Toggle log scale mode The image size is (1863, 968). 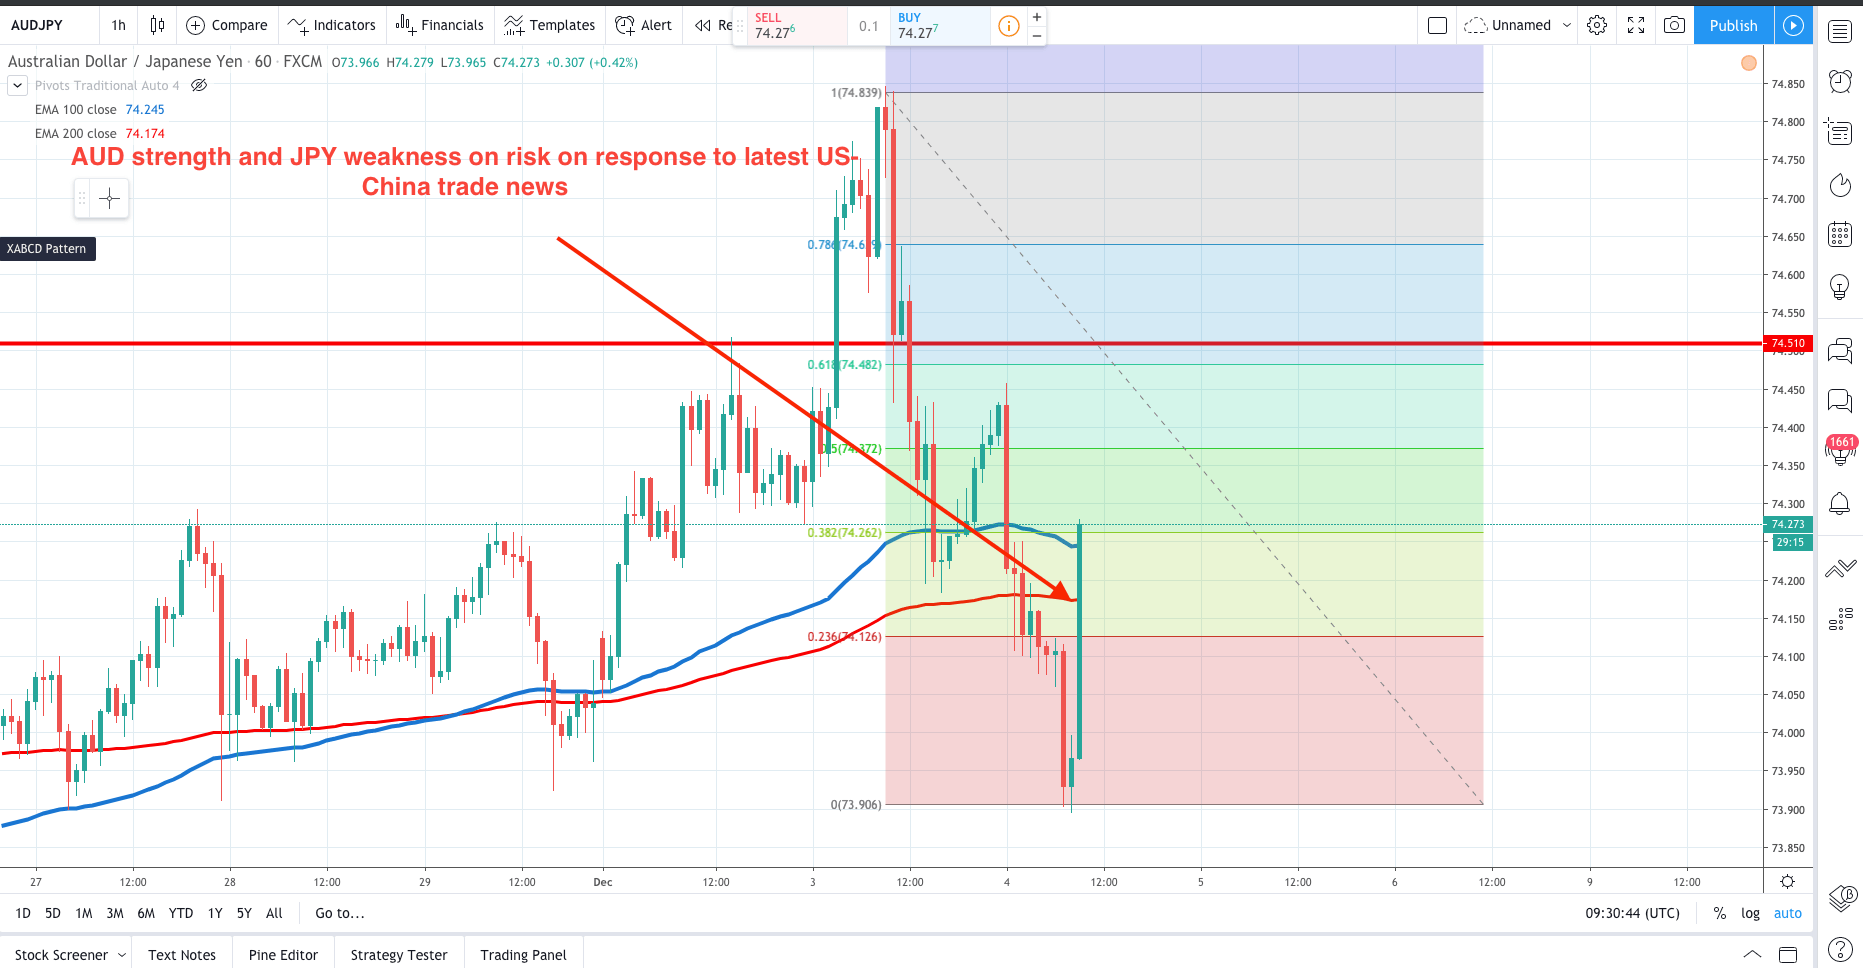coord(1750,913)
